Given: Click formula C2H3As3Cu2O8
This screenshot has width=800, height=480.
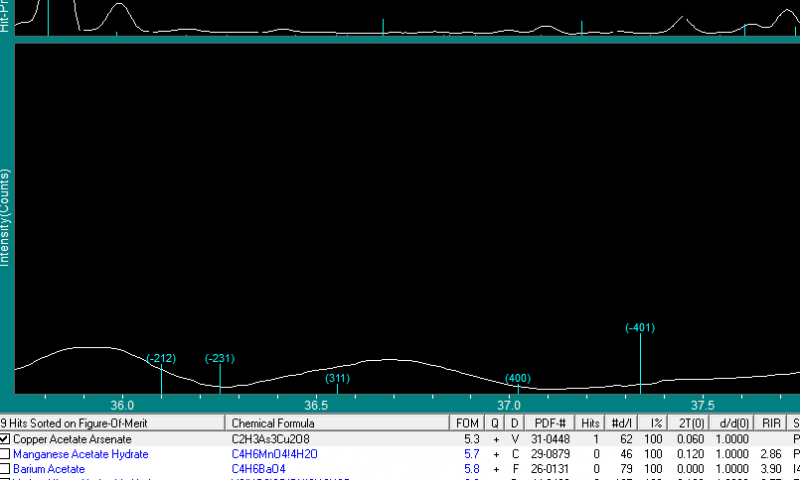Looking at the screenshot, I should click(x=270, y=439).
